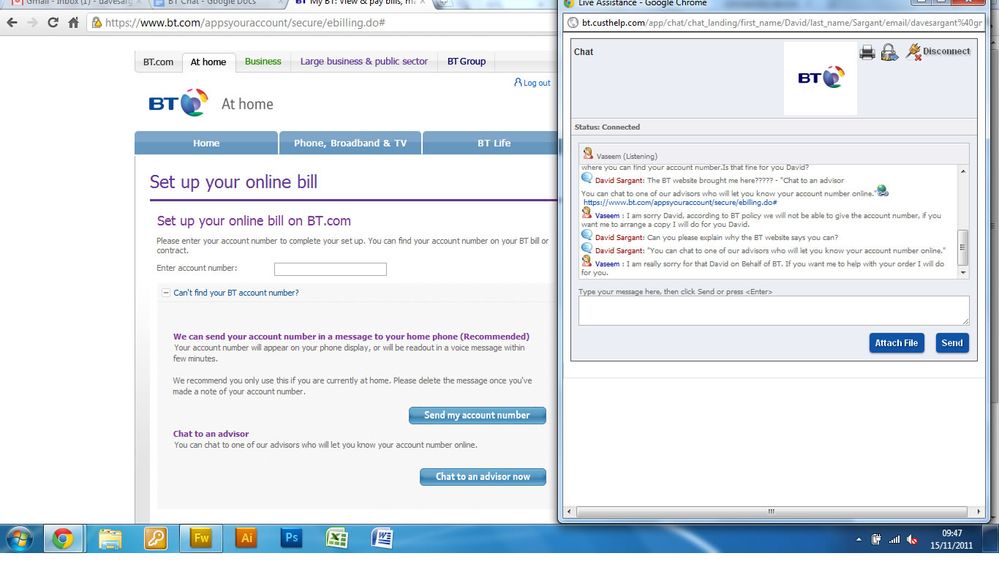Viewport: 999px width, 562px height.
Task: Open the BT Life menu
Action: tap(491, 143)
